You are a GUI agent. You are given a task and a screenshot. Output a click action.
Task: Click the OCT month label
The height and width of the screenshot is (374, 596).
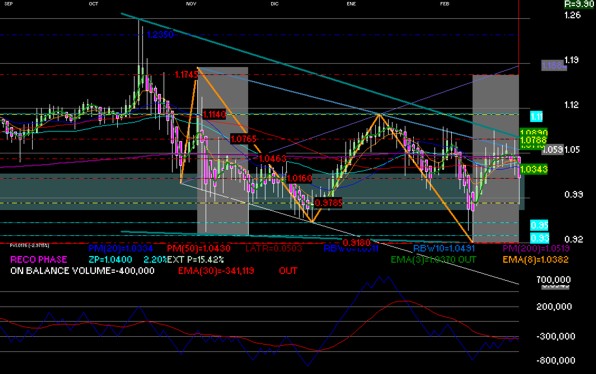93,4
